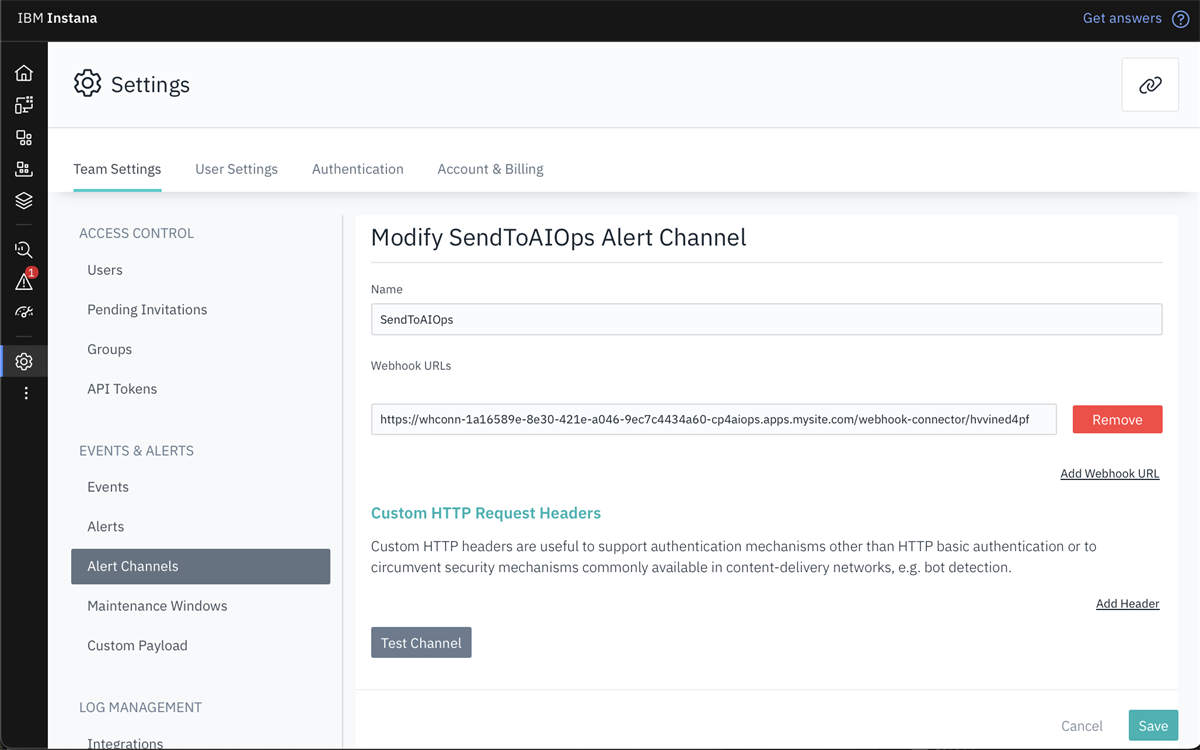Select Pending Invitations menu item

click(147, 310)
